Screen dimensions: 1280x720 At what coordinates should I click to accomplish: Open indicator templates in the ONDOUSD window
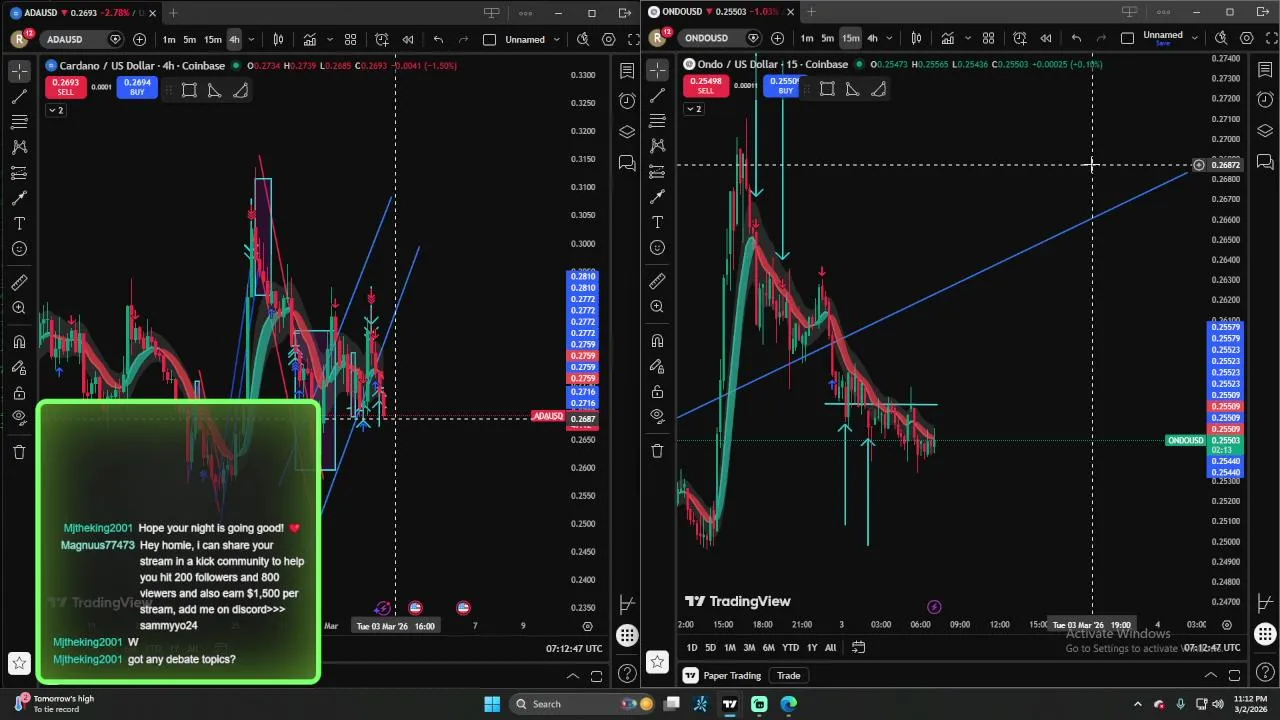[988, 38]
